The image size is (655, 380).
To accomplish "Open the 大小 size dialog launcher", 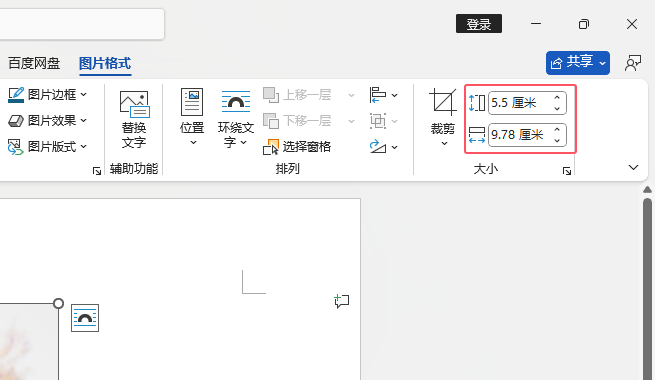I will (x=567, y=171).
